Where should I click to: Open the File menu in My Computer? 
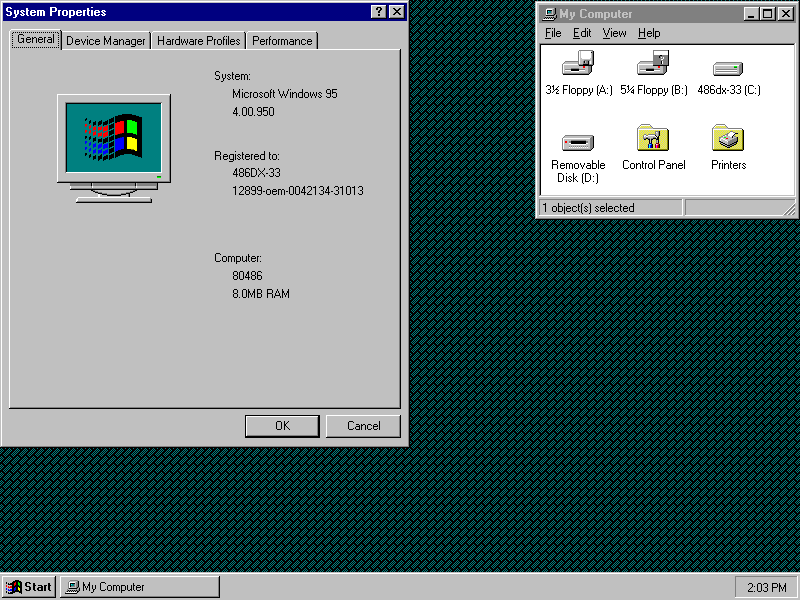(553, 33)
